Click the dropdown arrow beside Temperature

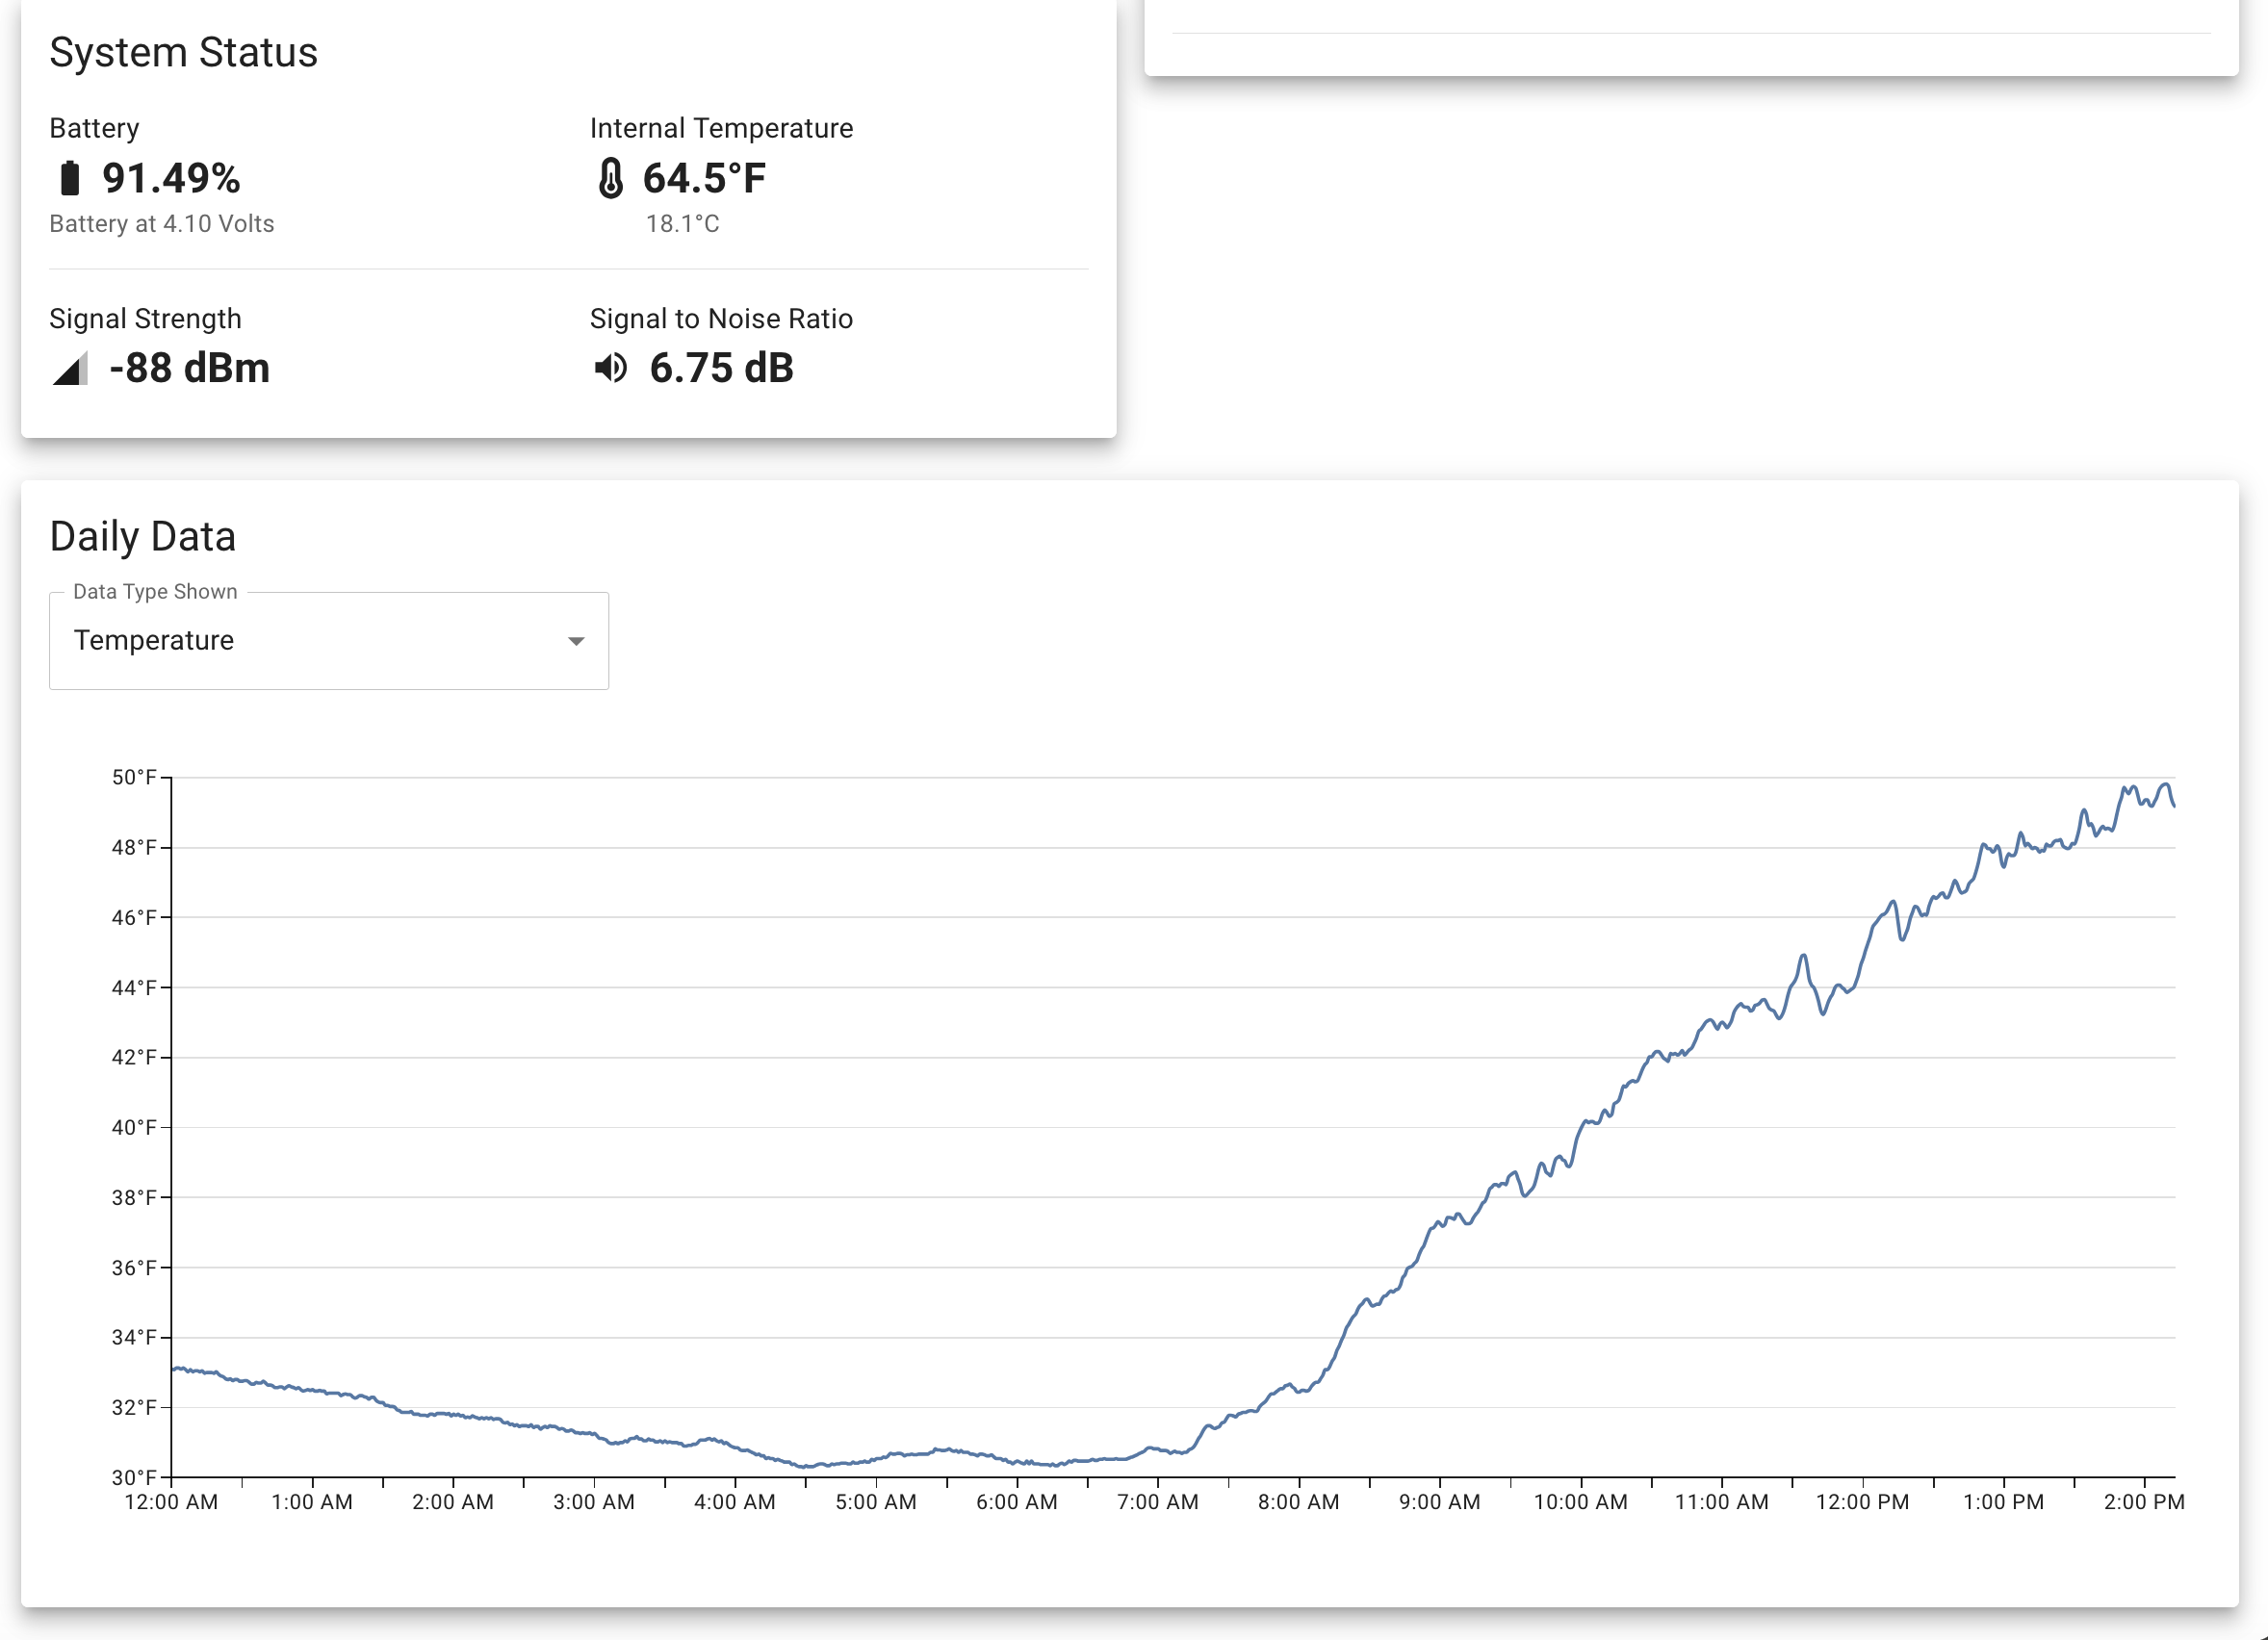pyautogui.click(x=576, y=640)
